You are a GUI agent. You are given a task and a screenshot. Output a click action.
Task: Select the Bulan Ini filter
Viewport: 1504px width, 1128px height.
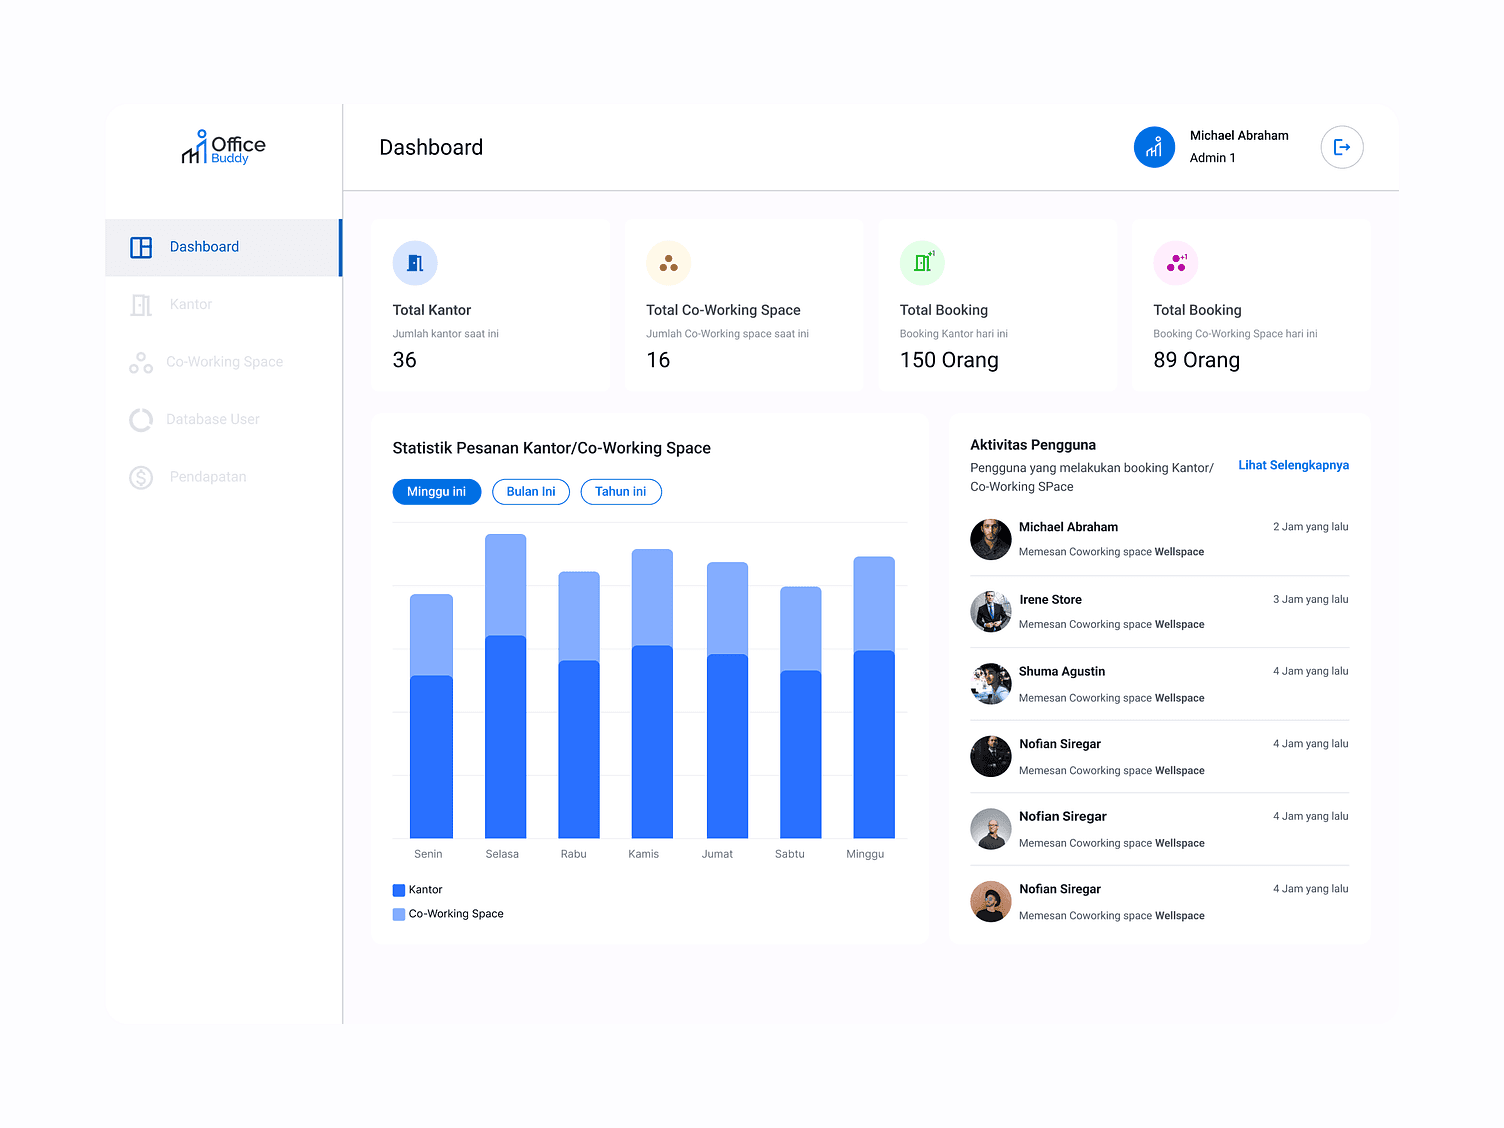click(x=531, y=492)
